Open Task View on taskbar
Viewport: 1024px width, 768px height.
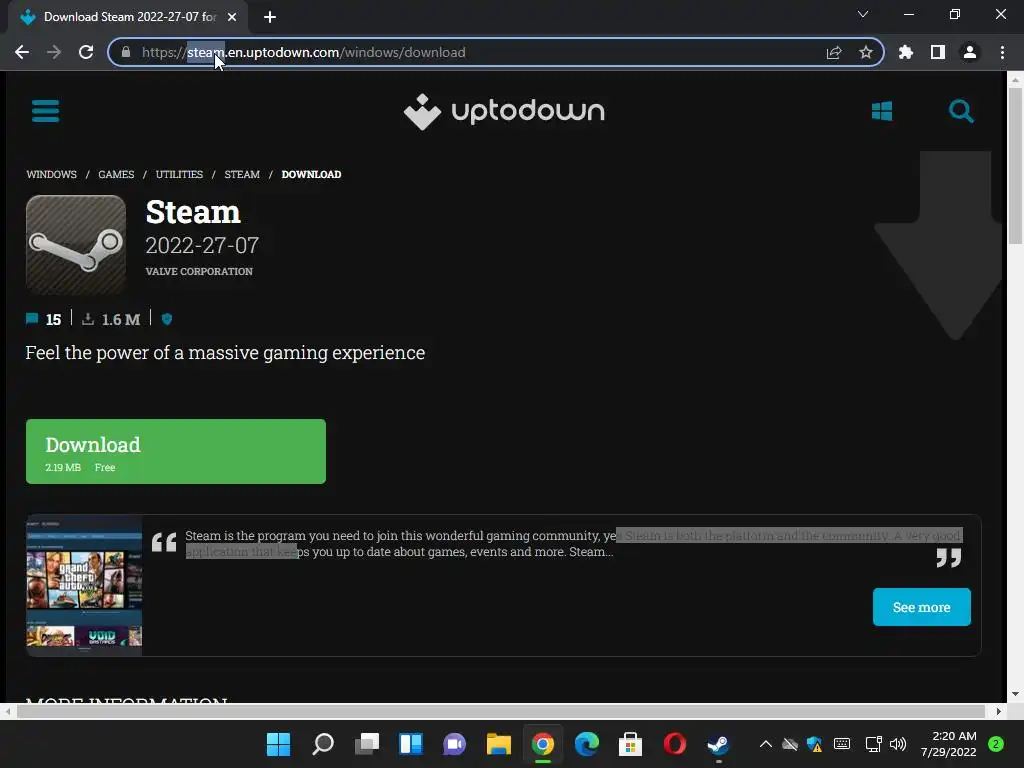[366, 744]
